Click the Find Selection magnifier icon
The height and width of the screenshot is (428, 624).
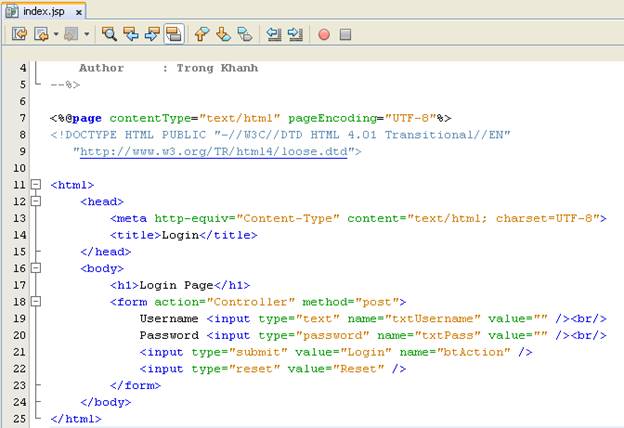pos(109,34)
